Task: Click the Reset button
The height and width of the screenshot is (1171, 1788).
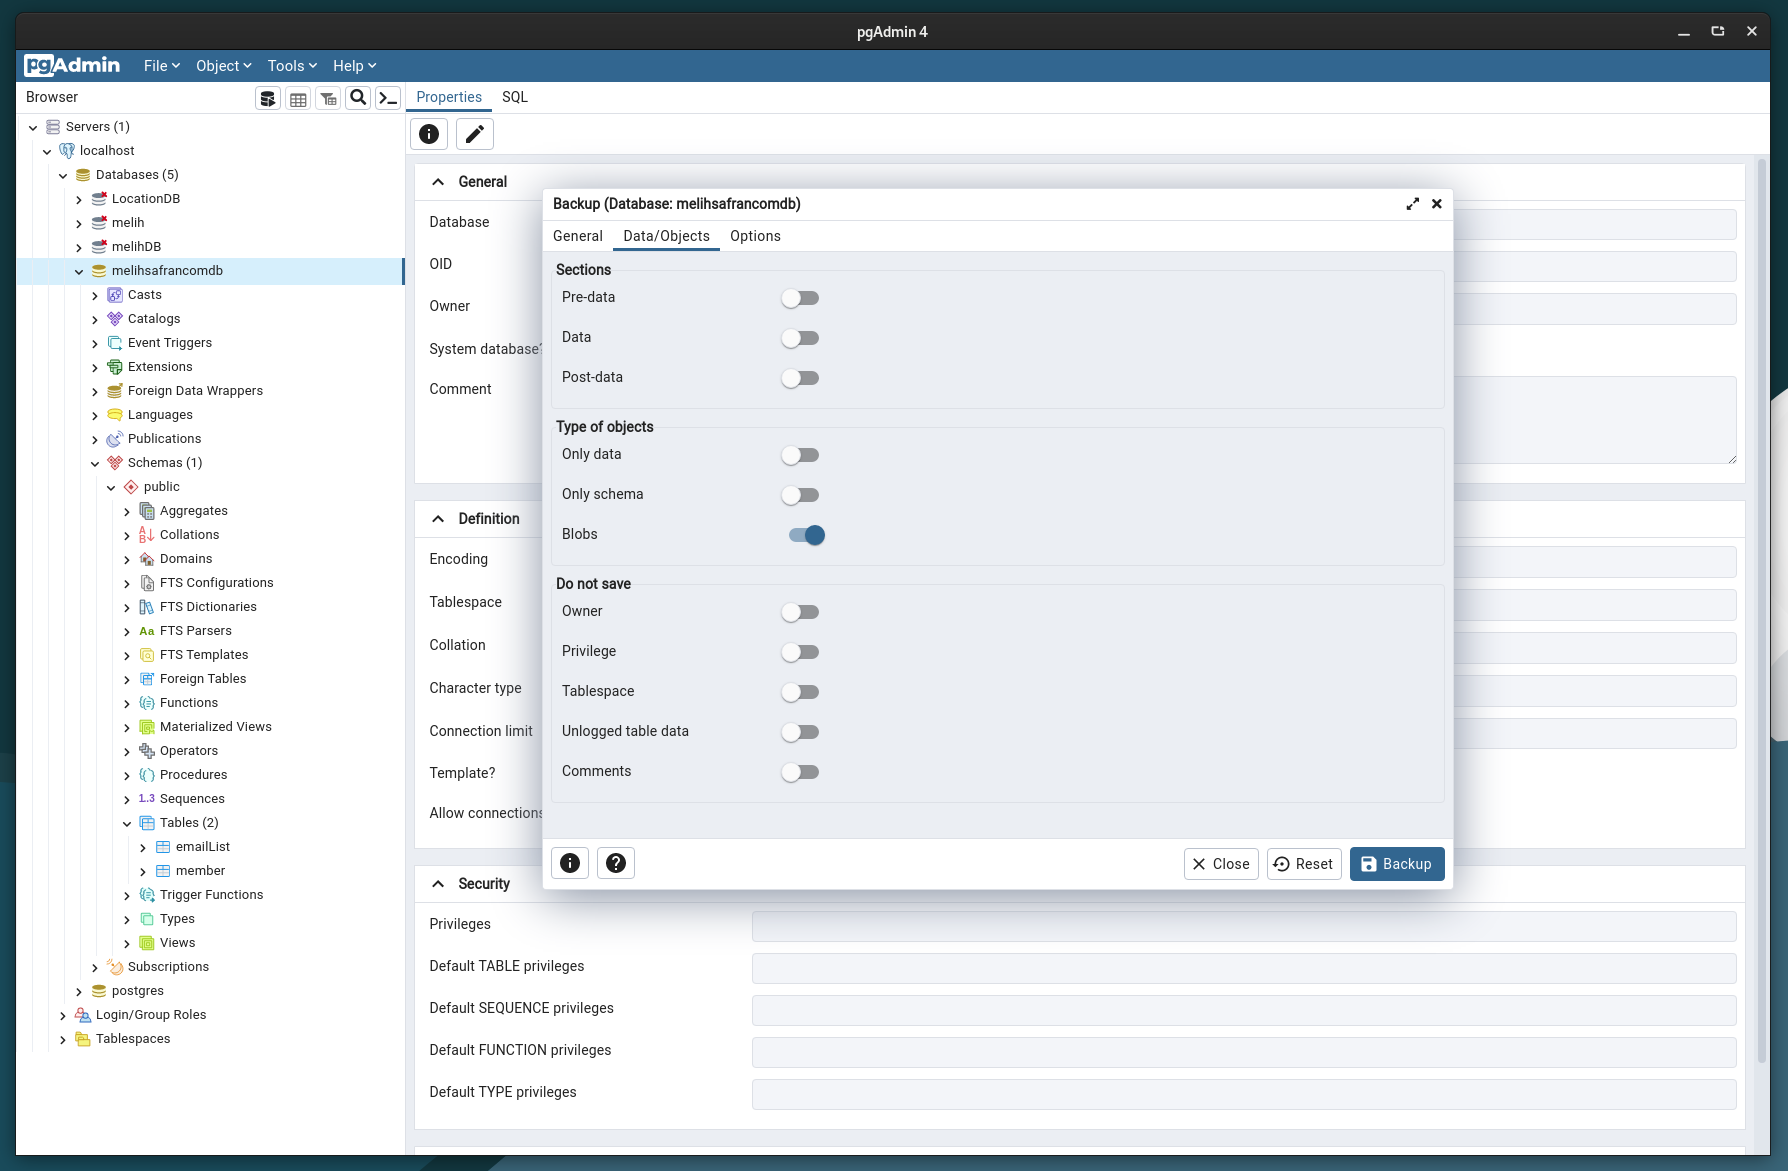Action: (x=1304, y=864)
